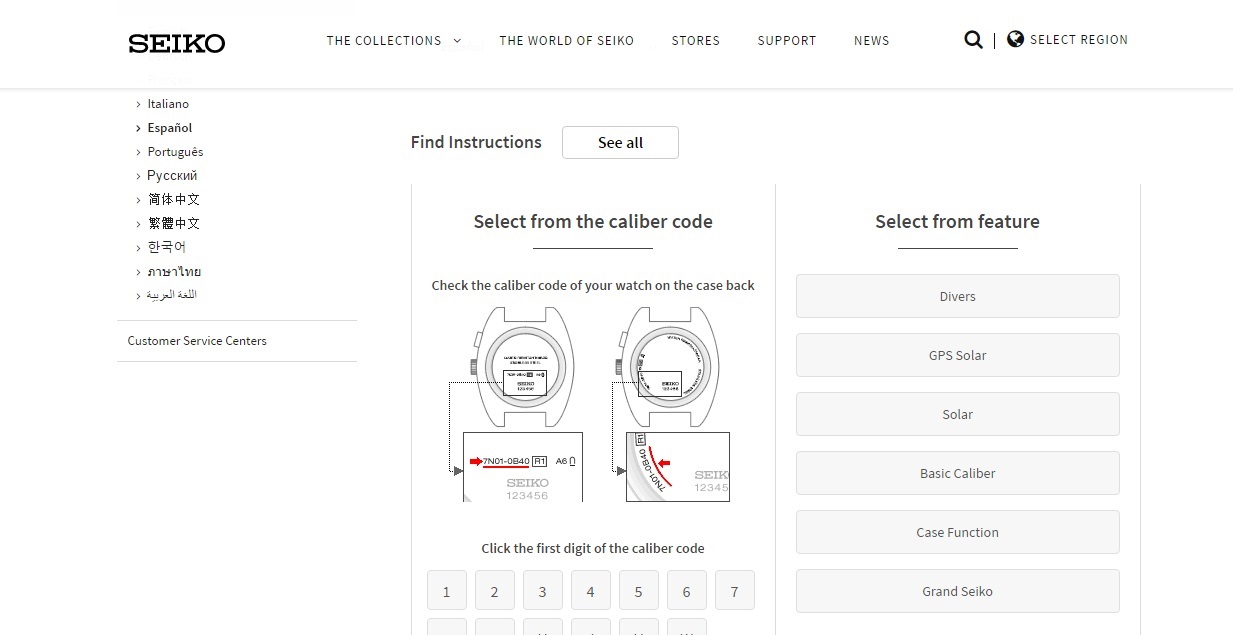
Task: Select the Grand Seiko feature button
Action: coord(957,591)
